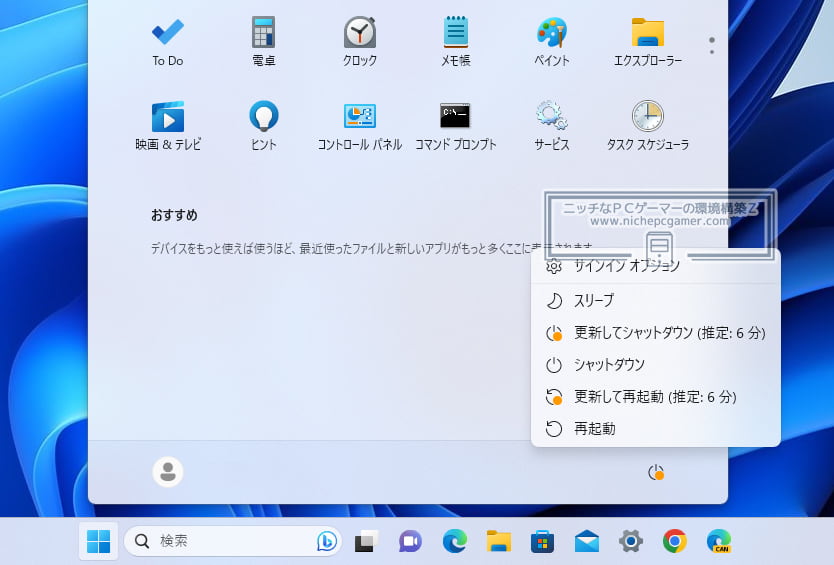Image resolution: width=834 pixels, height=565 pixels.
Task: Choose 更新してシャットダウン option
Action: click(655, 332)
